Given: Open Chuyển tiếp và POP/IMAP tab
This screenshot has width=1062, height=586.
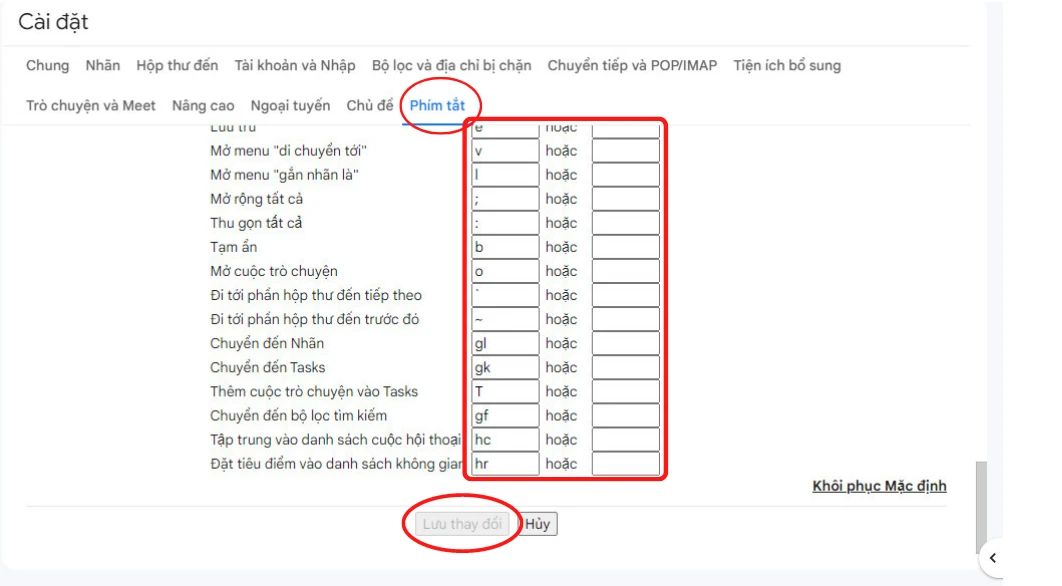Looking at the screenshot, I should coord(633,66).
